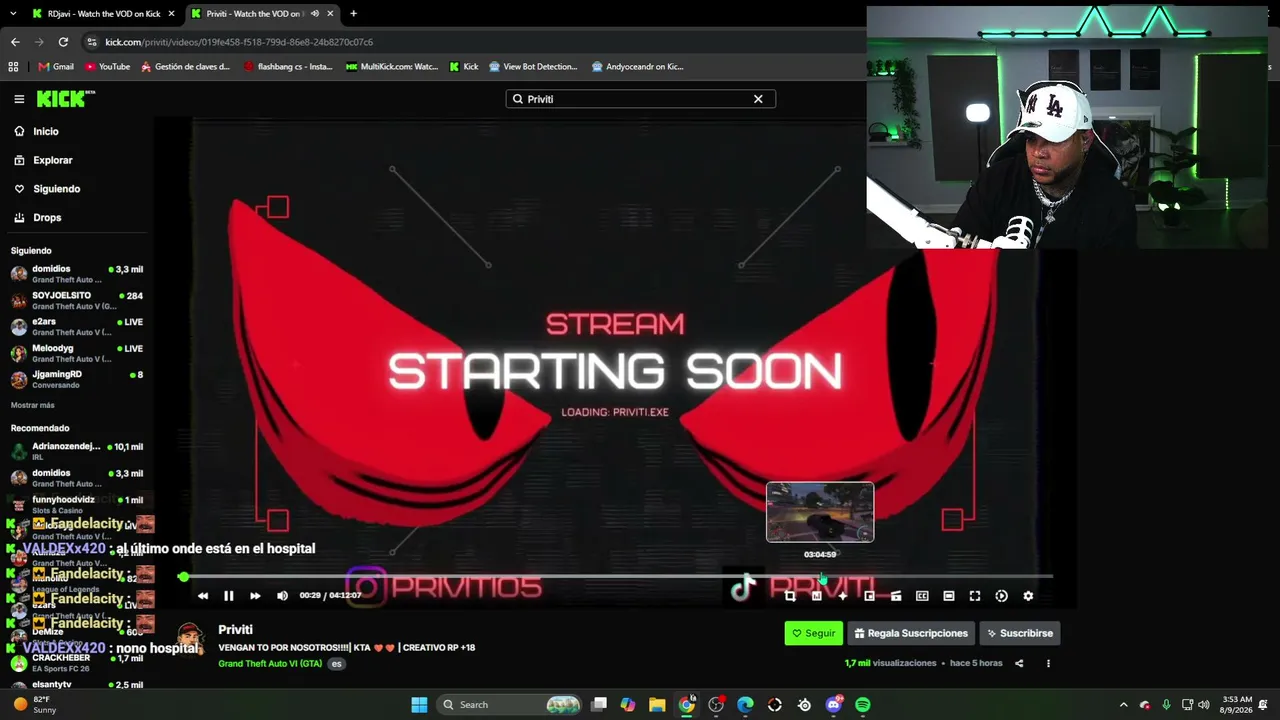Click Regala Suscripciones button
This screenshot has width=1280, height=720.
pos(911,633)
